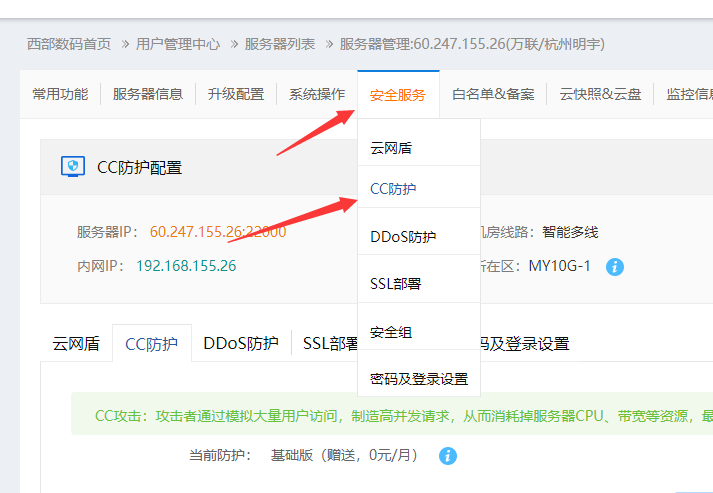
Task: Navigate to 服务器列表 breadcrumb link
Action: tap(280, 44)
